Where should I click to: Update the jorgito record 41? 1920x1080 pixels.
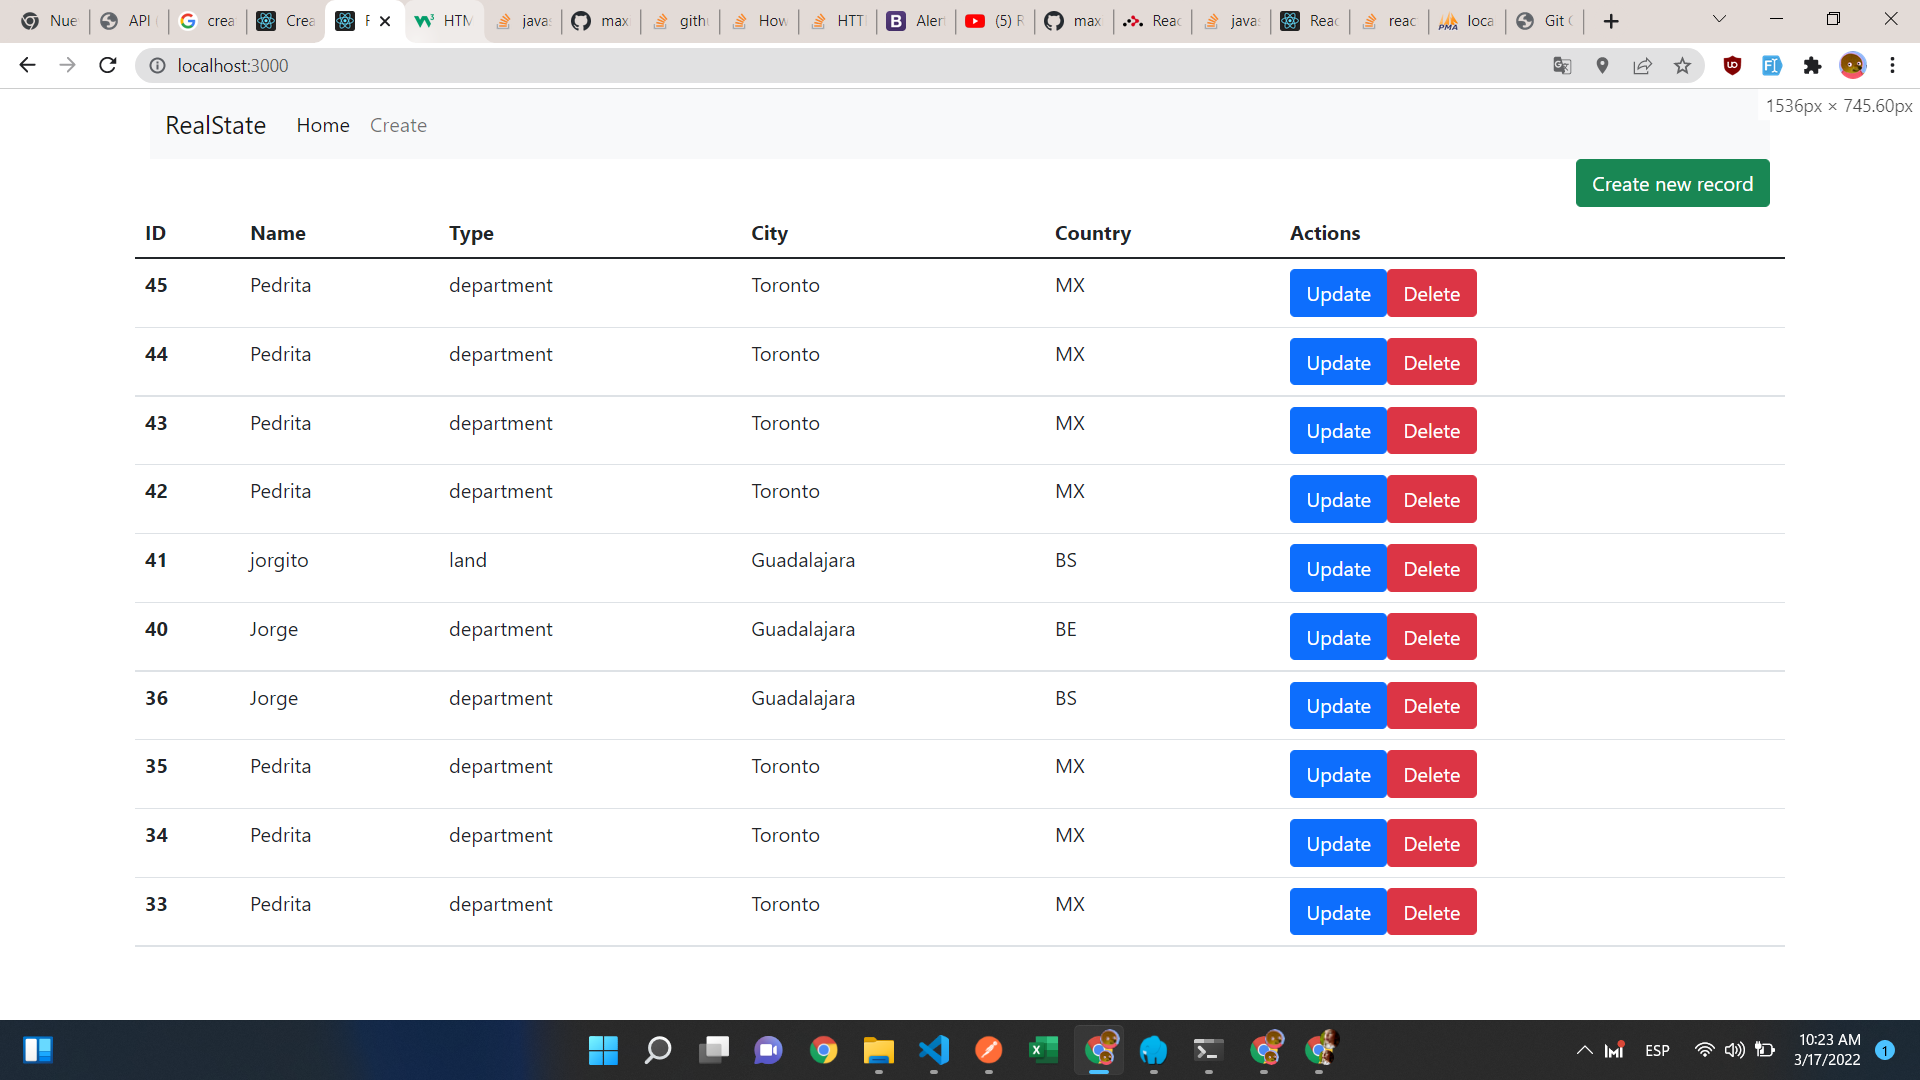pyautogui.click(x=1338, y=568)
